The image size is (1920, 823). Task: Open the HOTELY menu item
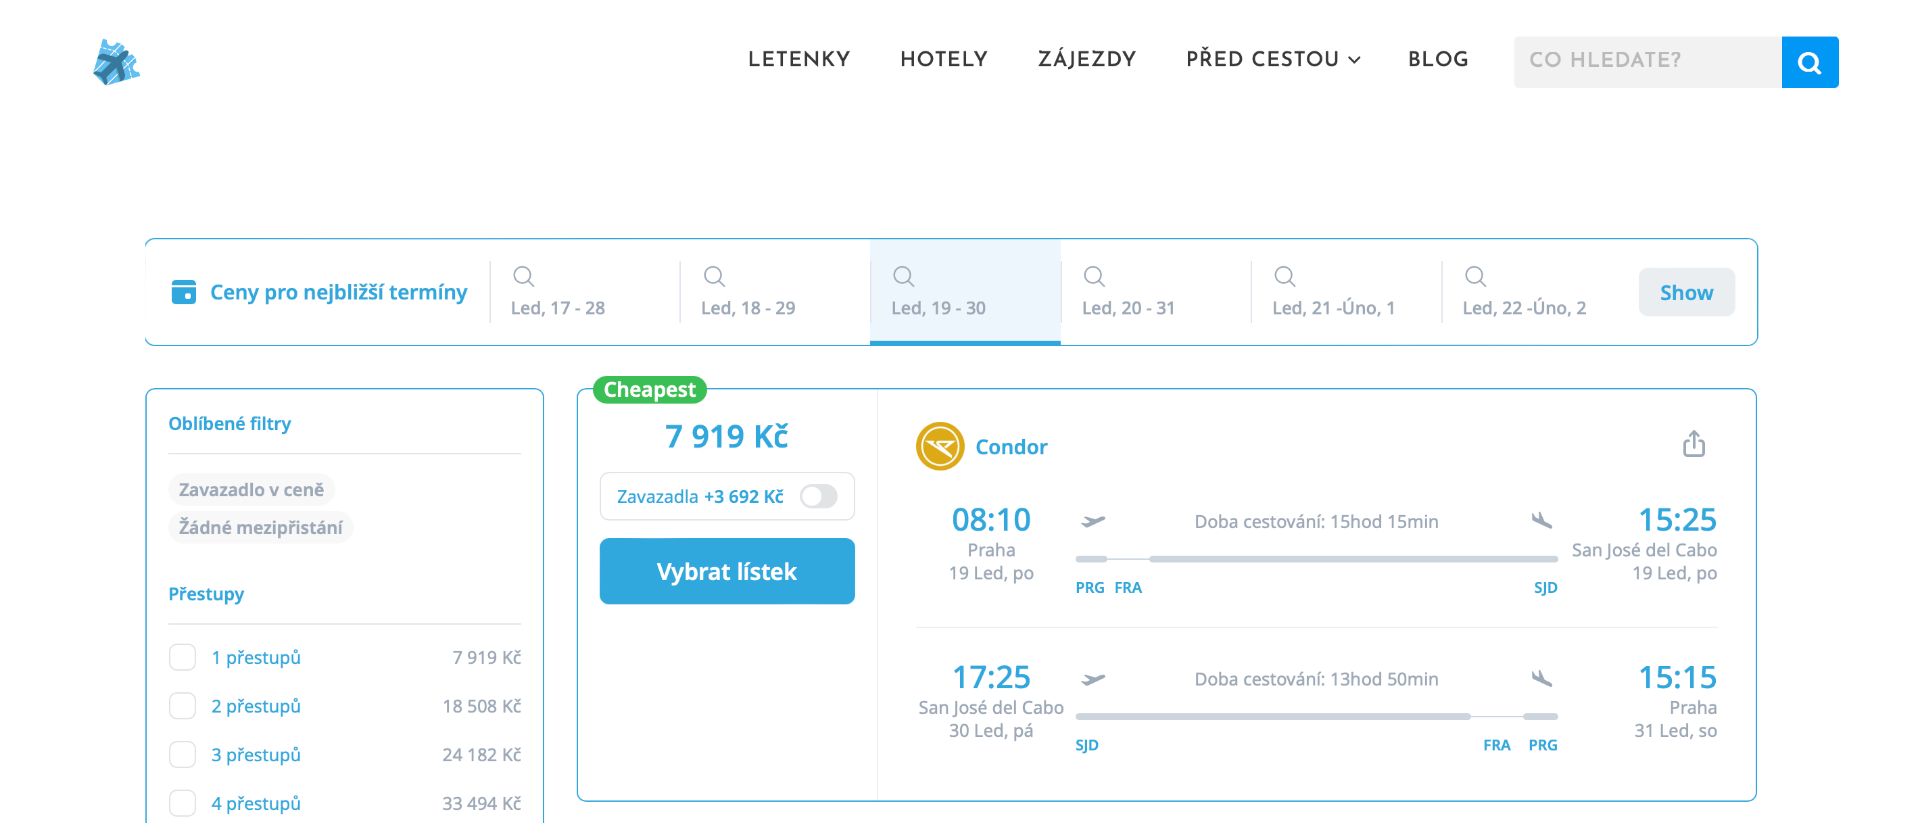tap(943, 60)
